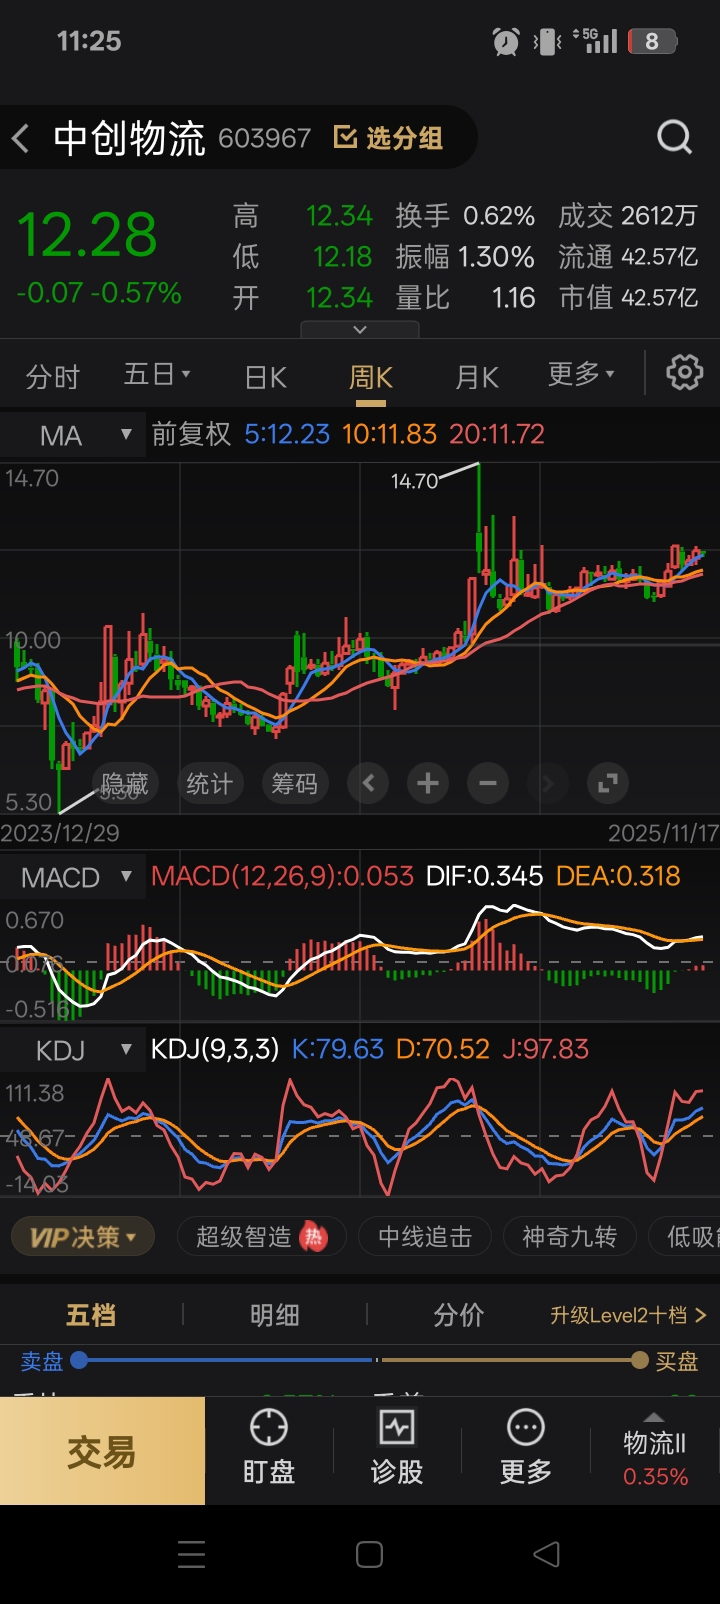Tap the K:79.63 KDJ value
Screen dimensions: 720x1604
pos(337,1049)
